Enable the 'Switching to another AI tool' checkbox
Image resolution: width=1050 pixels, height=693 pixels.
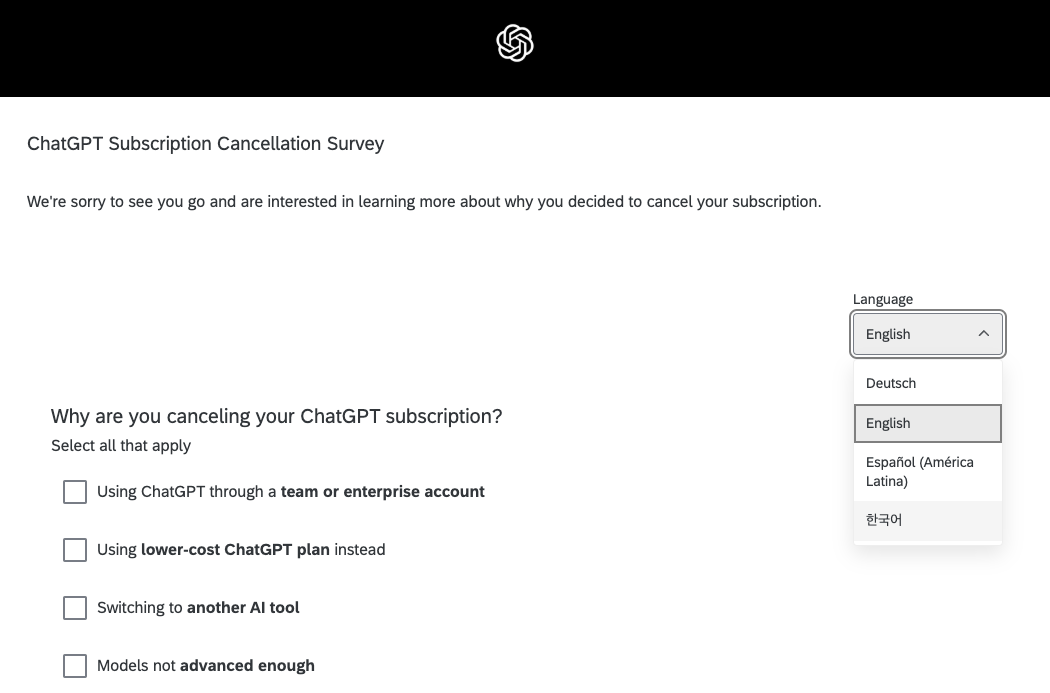(75, 608)
